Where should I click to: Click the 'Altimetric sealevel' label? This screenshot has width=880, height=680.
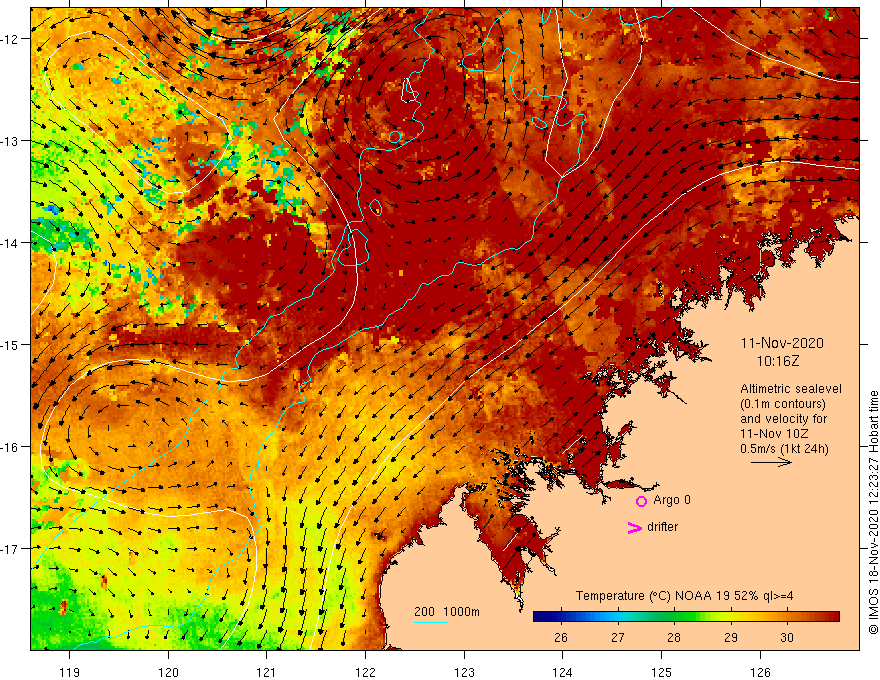point(791,389)
